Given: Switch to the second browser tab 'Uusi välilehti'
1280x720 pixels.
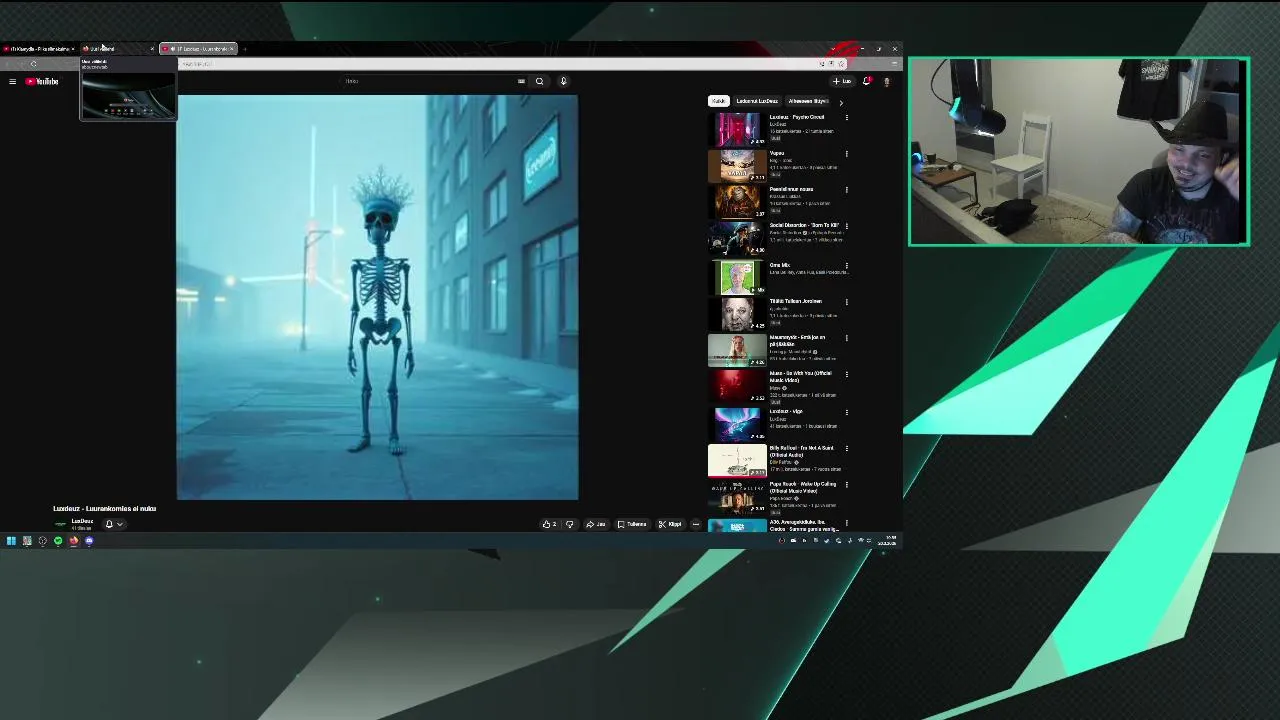Looking at the screenshot, I should pos(116,48).
